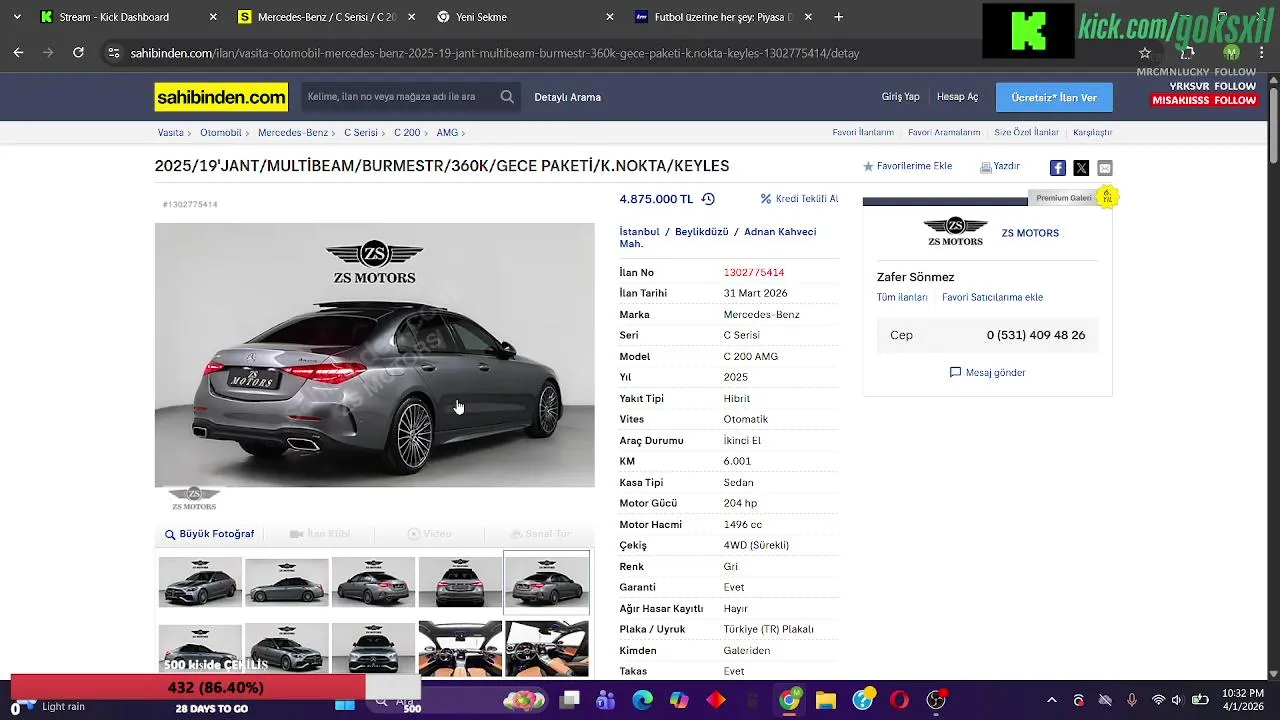The image size is (1280, 720).
Task: Switch to Mercedes-Benz C Serisi tab
Action: point(327,17)
